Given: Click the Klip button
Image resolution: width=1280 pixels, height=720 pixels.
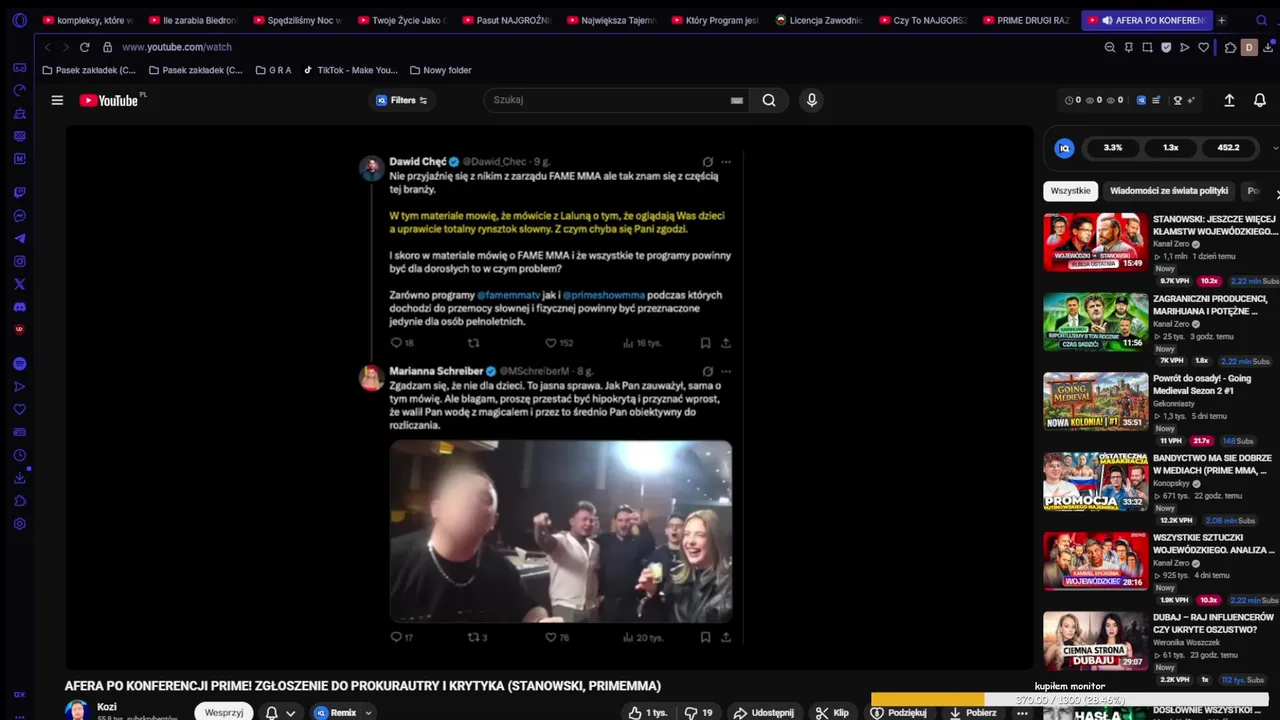Looking at the screenshot, I should [x=831, y=713].
